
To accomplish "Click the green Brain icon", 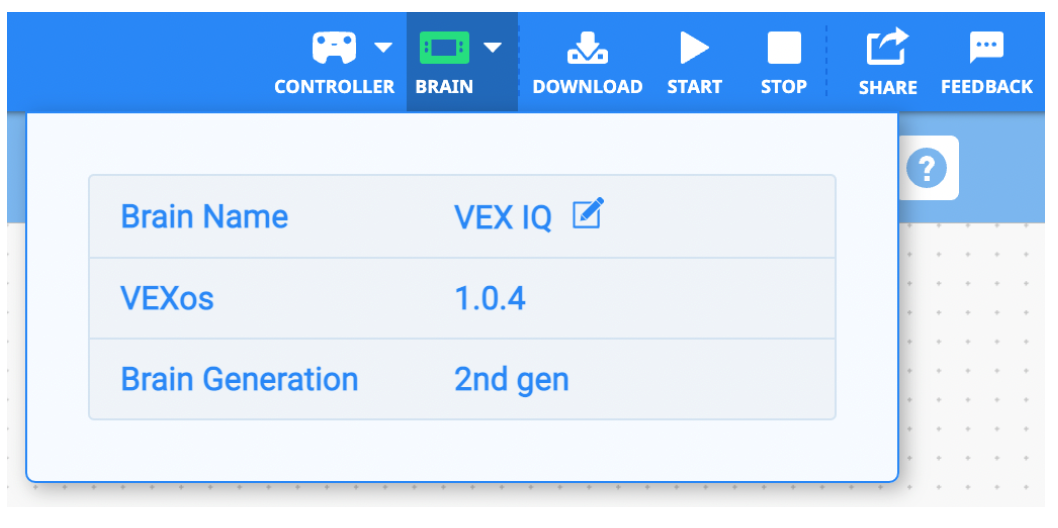I will (x=444, y=47).
